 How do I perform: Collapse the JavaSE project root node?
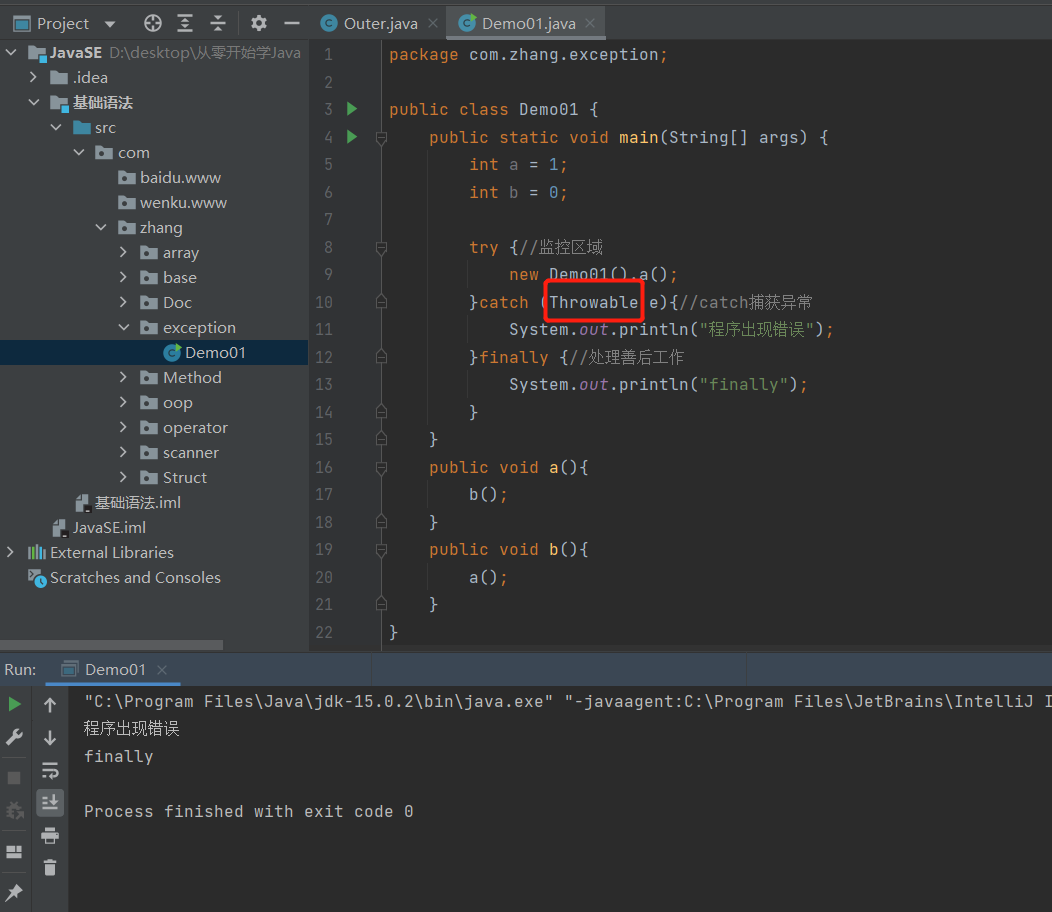pyautogui.click(x=11, y=52)
